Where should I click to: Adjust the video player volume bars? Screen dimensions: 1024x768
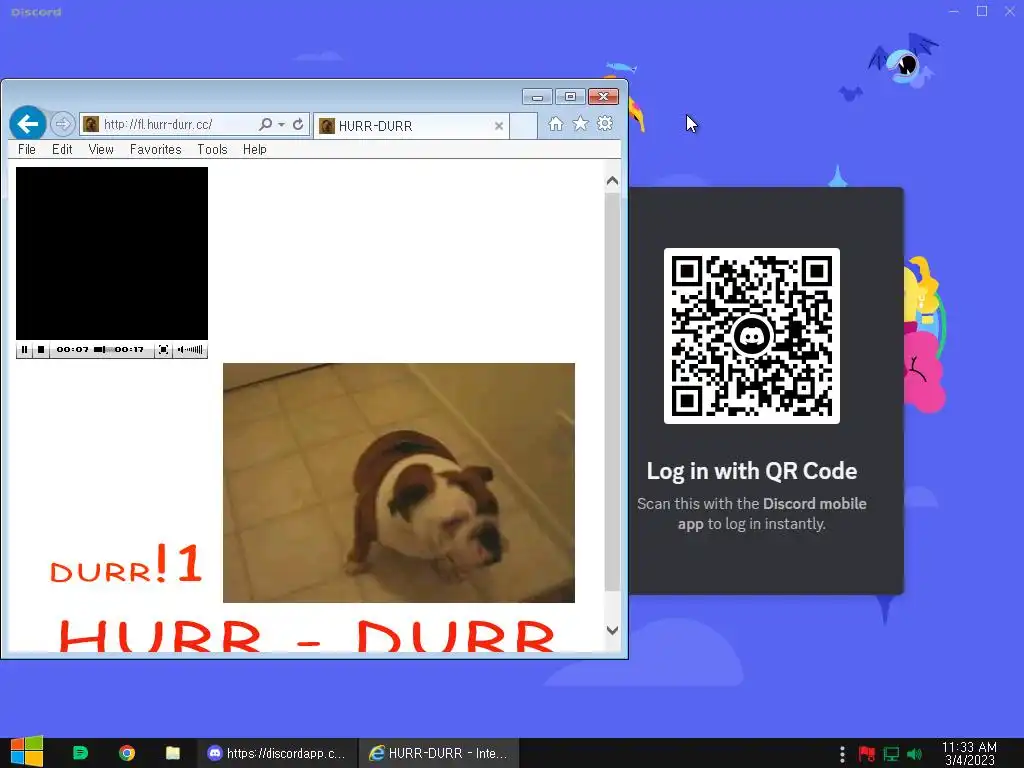[x=190, y=350]
